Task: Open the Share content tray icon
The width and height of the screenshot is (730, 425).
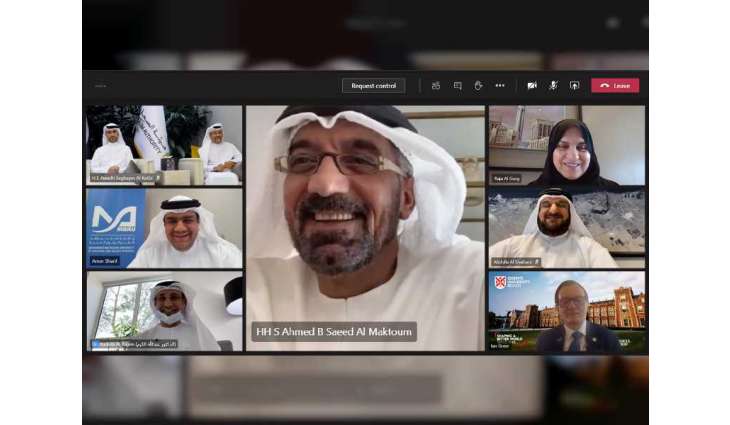Action: (x=575, y=86)
